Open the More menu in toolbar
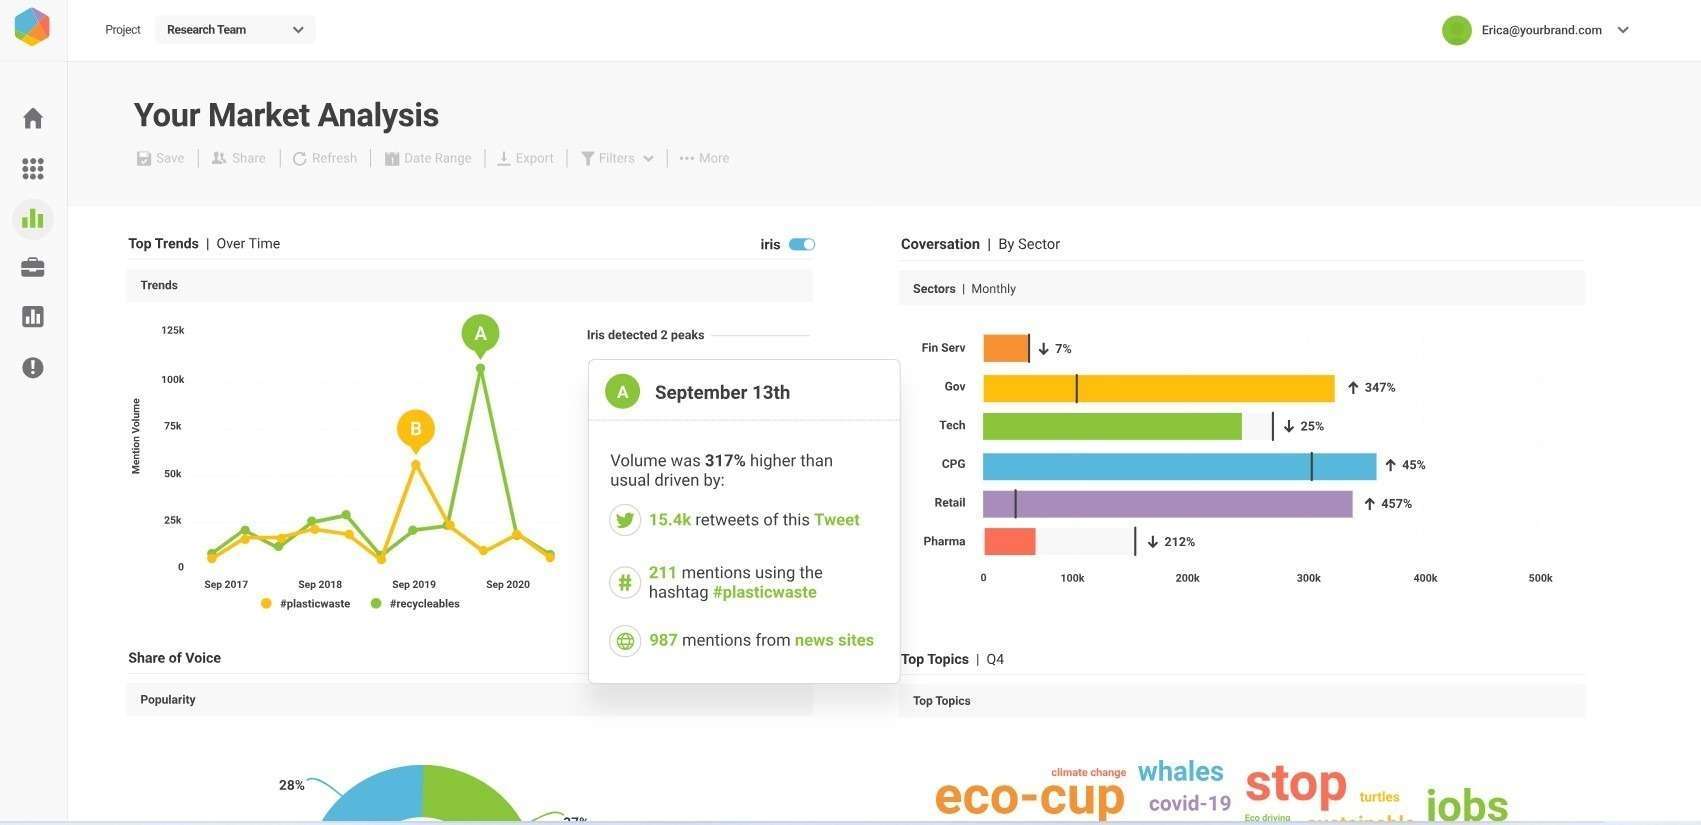The image size is (1701, 825). coord(704,158)
